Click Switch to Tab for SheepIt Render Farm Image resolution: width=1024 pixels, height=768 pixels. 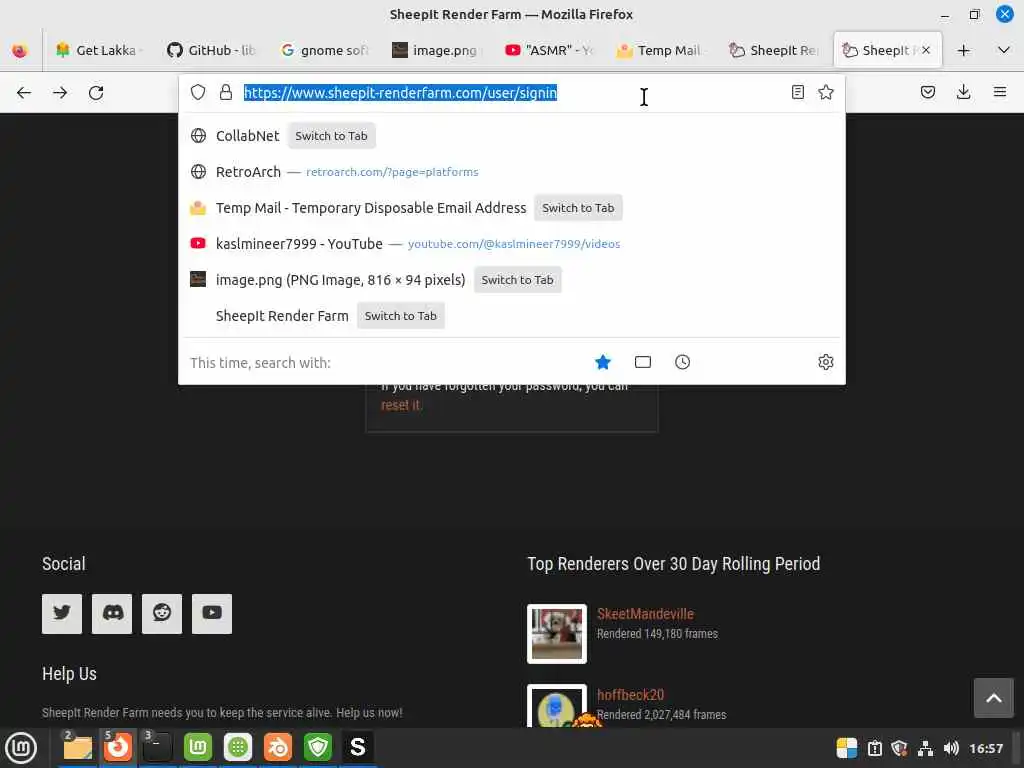(400, 315)
